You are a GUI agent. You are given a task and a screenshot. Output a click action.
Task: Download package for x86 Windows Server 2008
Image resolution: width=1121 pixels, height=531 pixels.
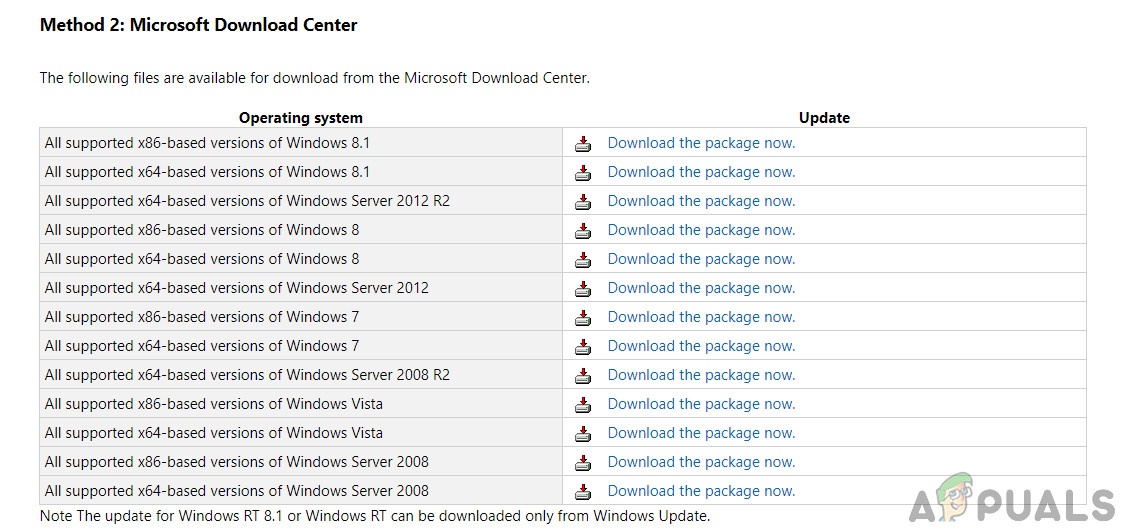pyautogui.click(x=701, y=462)
